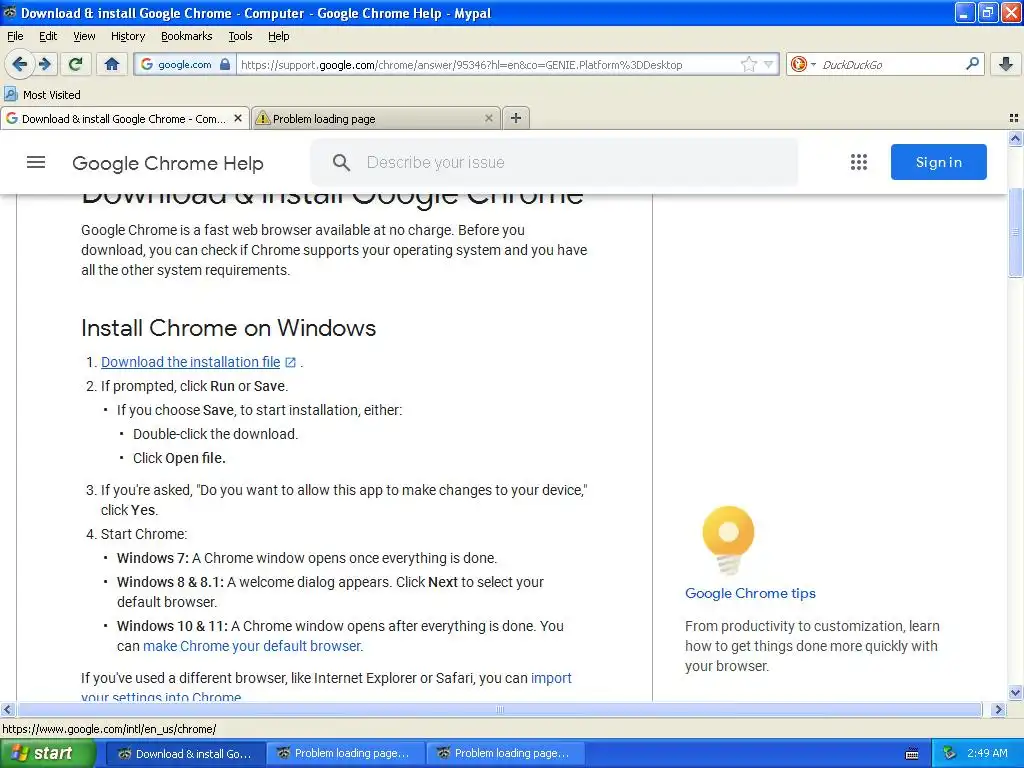Viewport: 1024px width, 768px height.
Task: Open the URL history dropdown arrow
Action: coord(769,64)
